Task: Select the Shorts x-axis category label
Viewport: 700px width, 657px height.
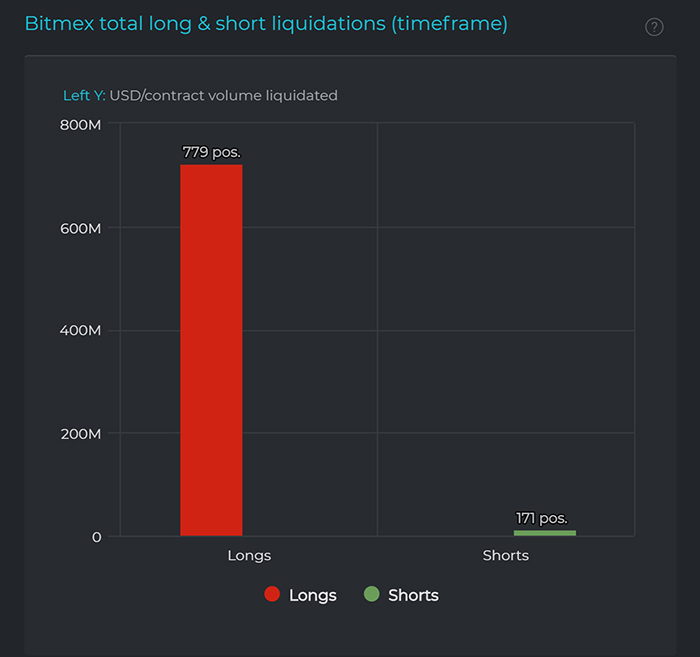Action: pyautogui.click(x=505, y=555)
